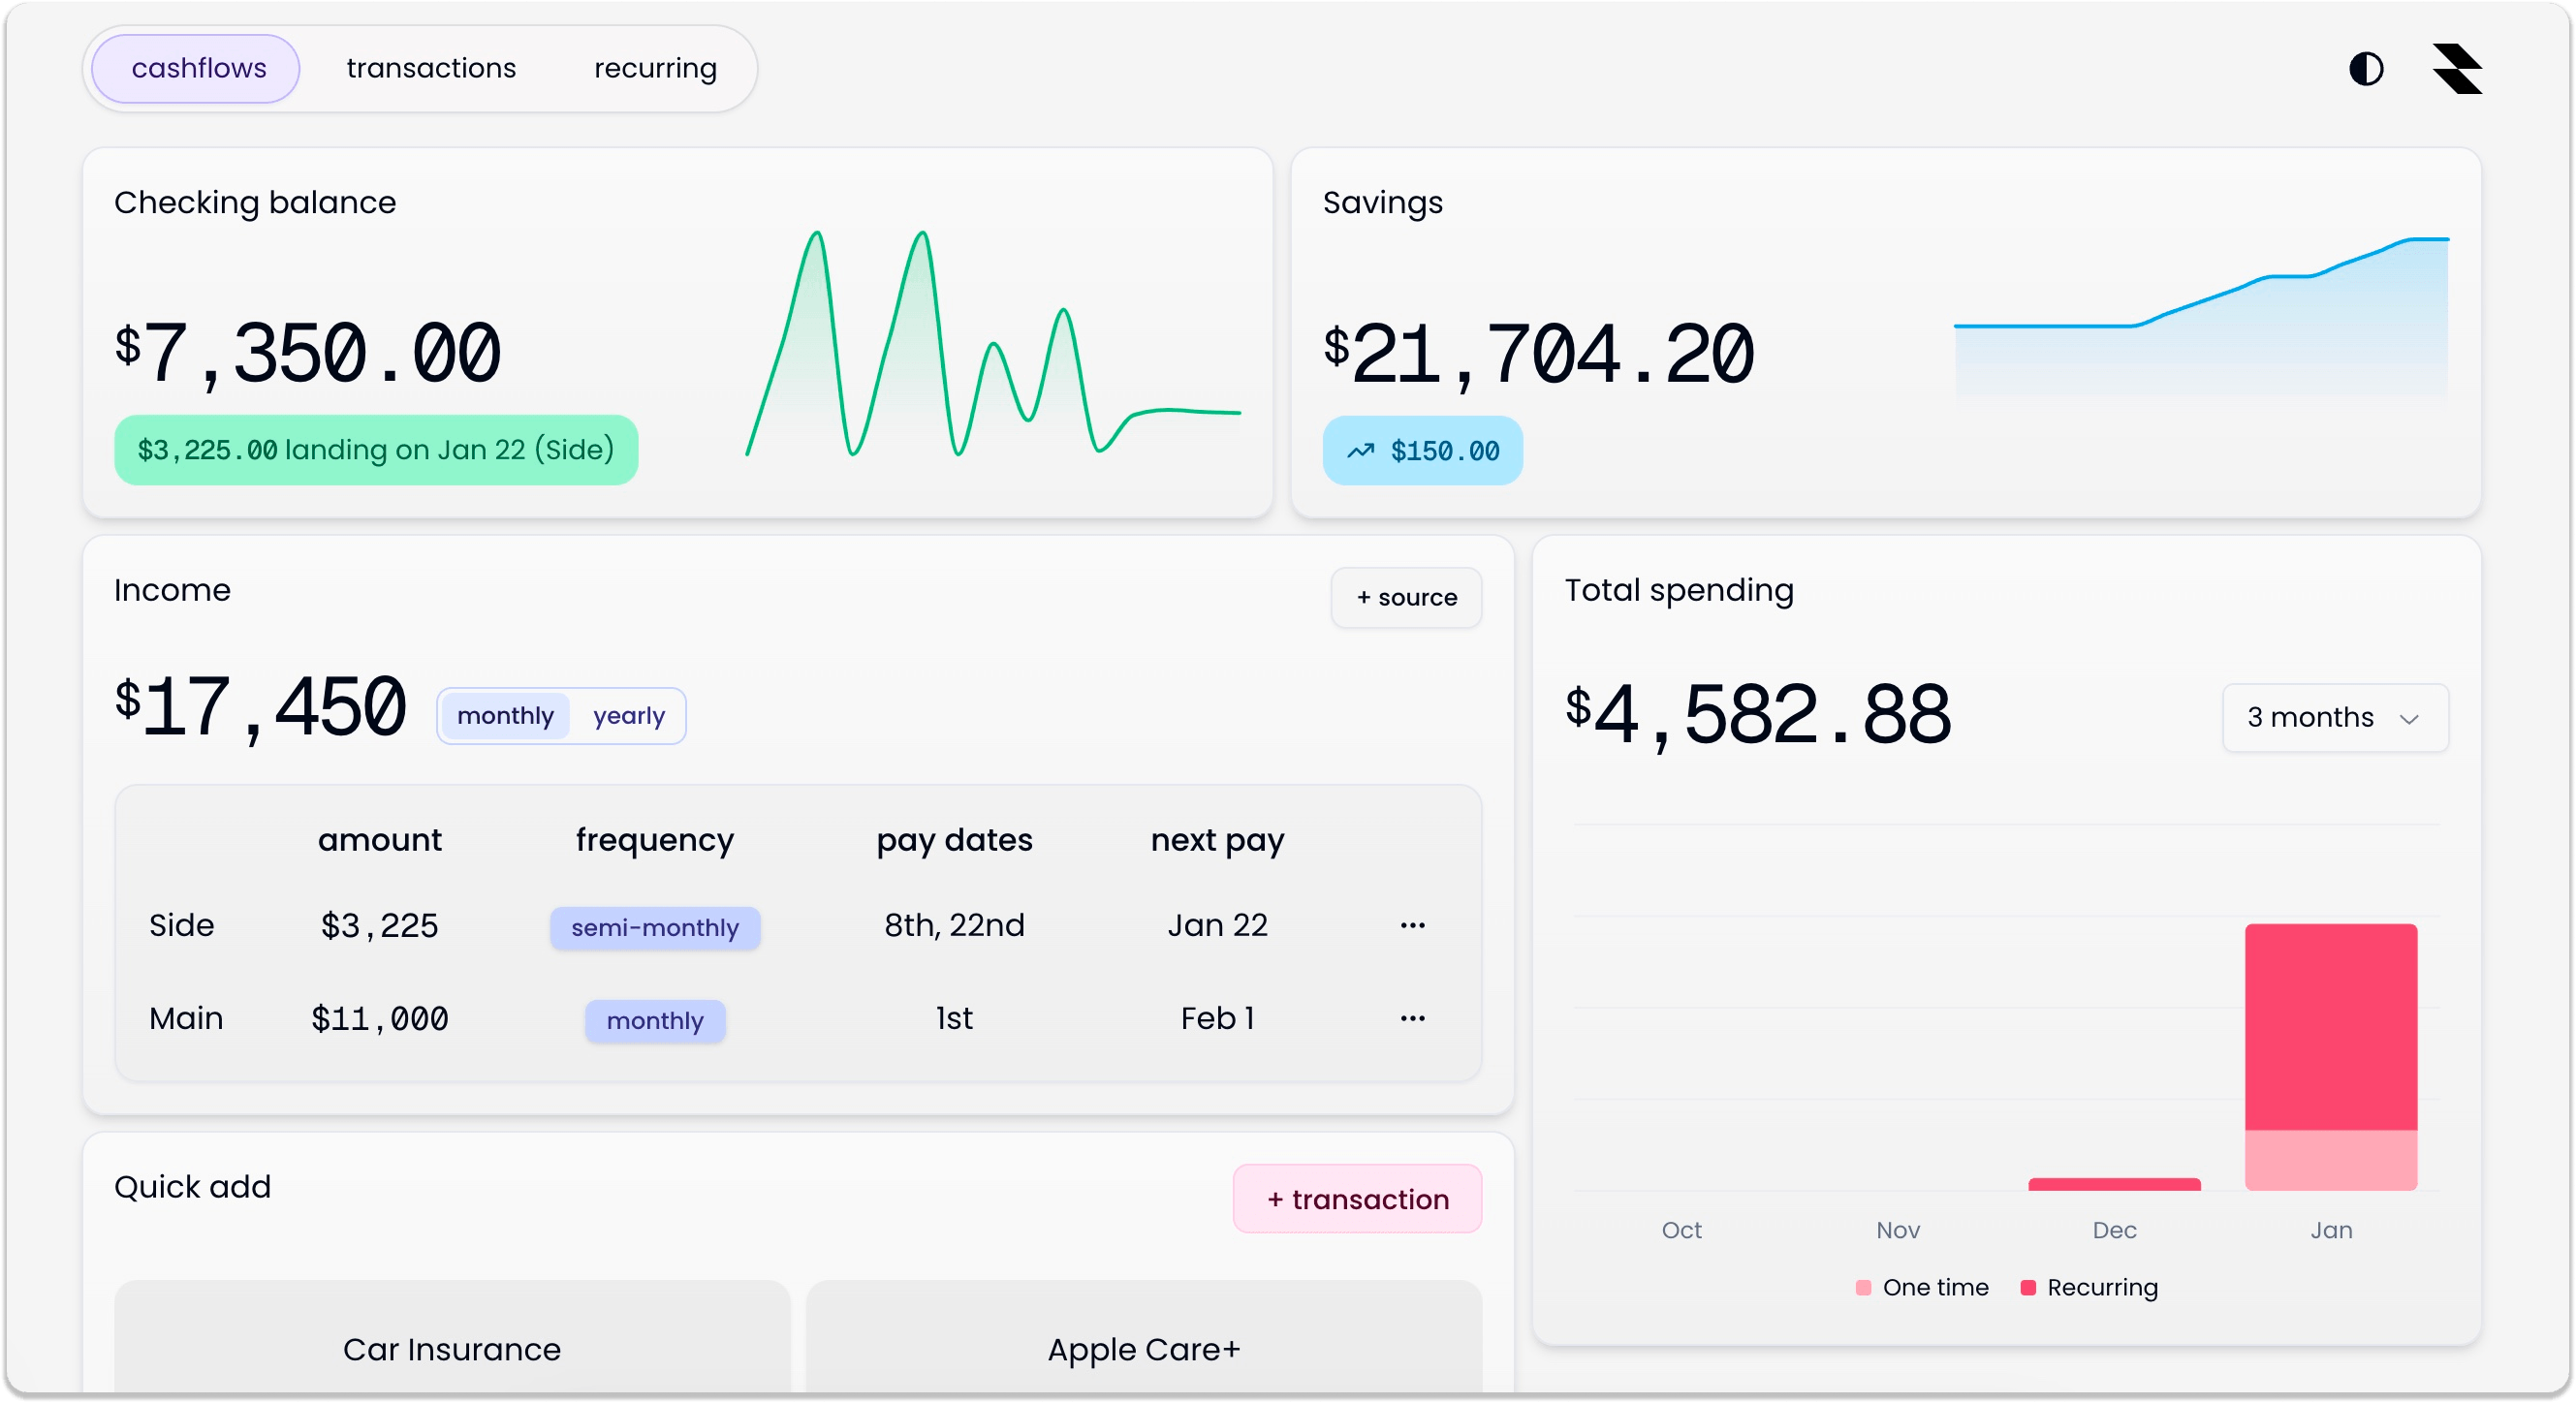2576x1403 pixels.
Task: Click the Income heading
Action: coord(172,590)
